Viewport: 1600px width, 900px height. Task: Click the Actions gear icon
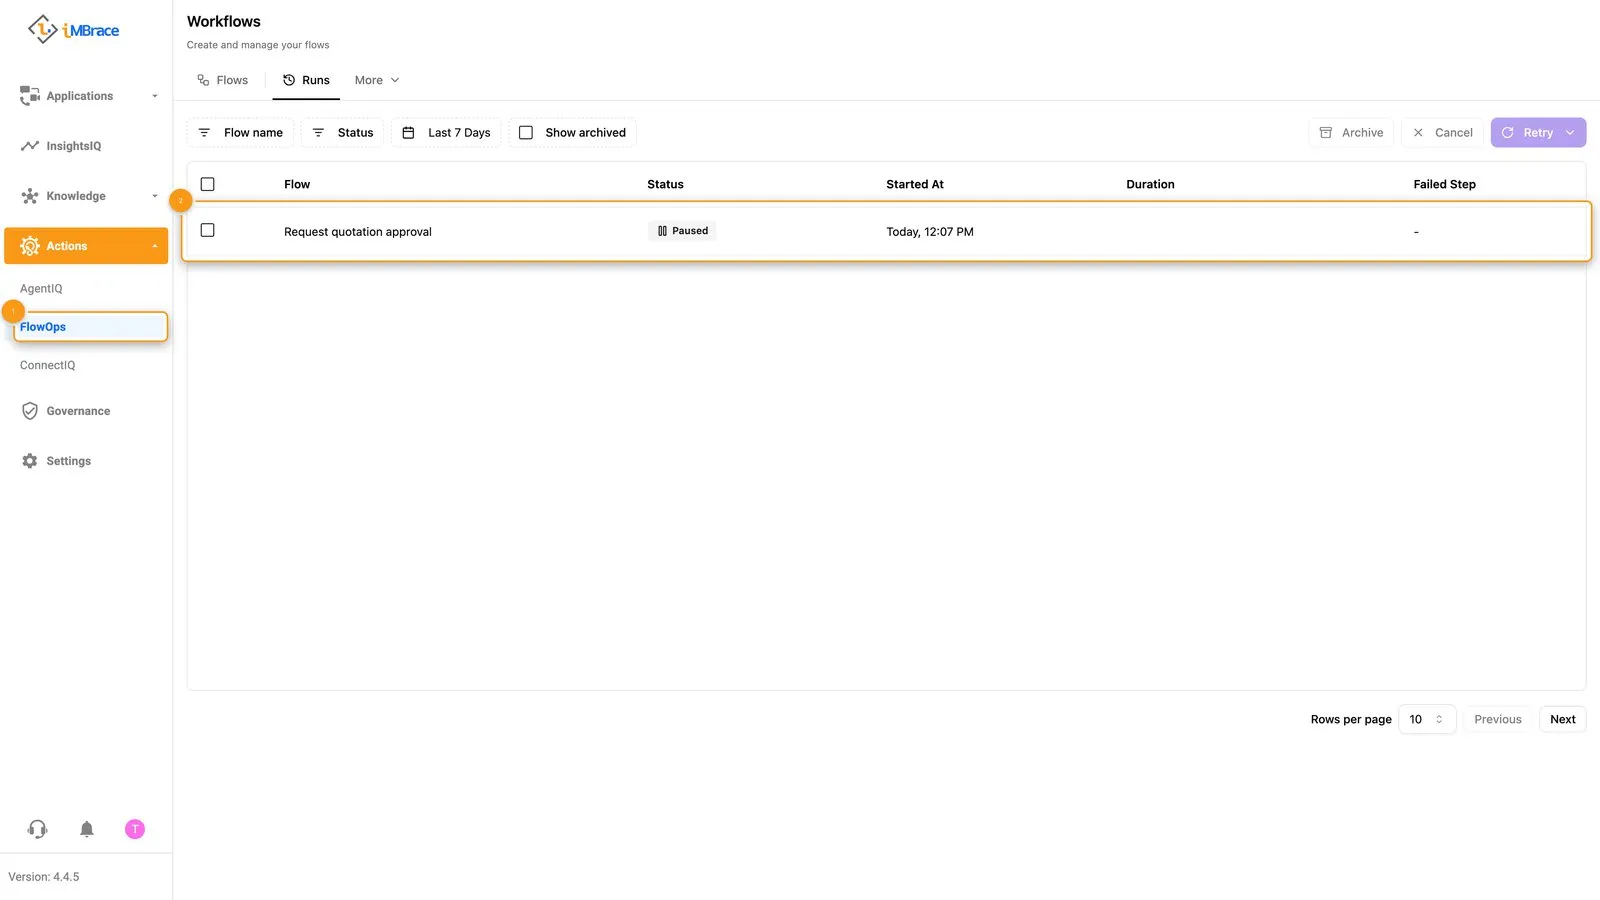coord(30,246)
